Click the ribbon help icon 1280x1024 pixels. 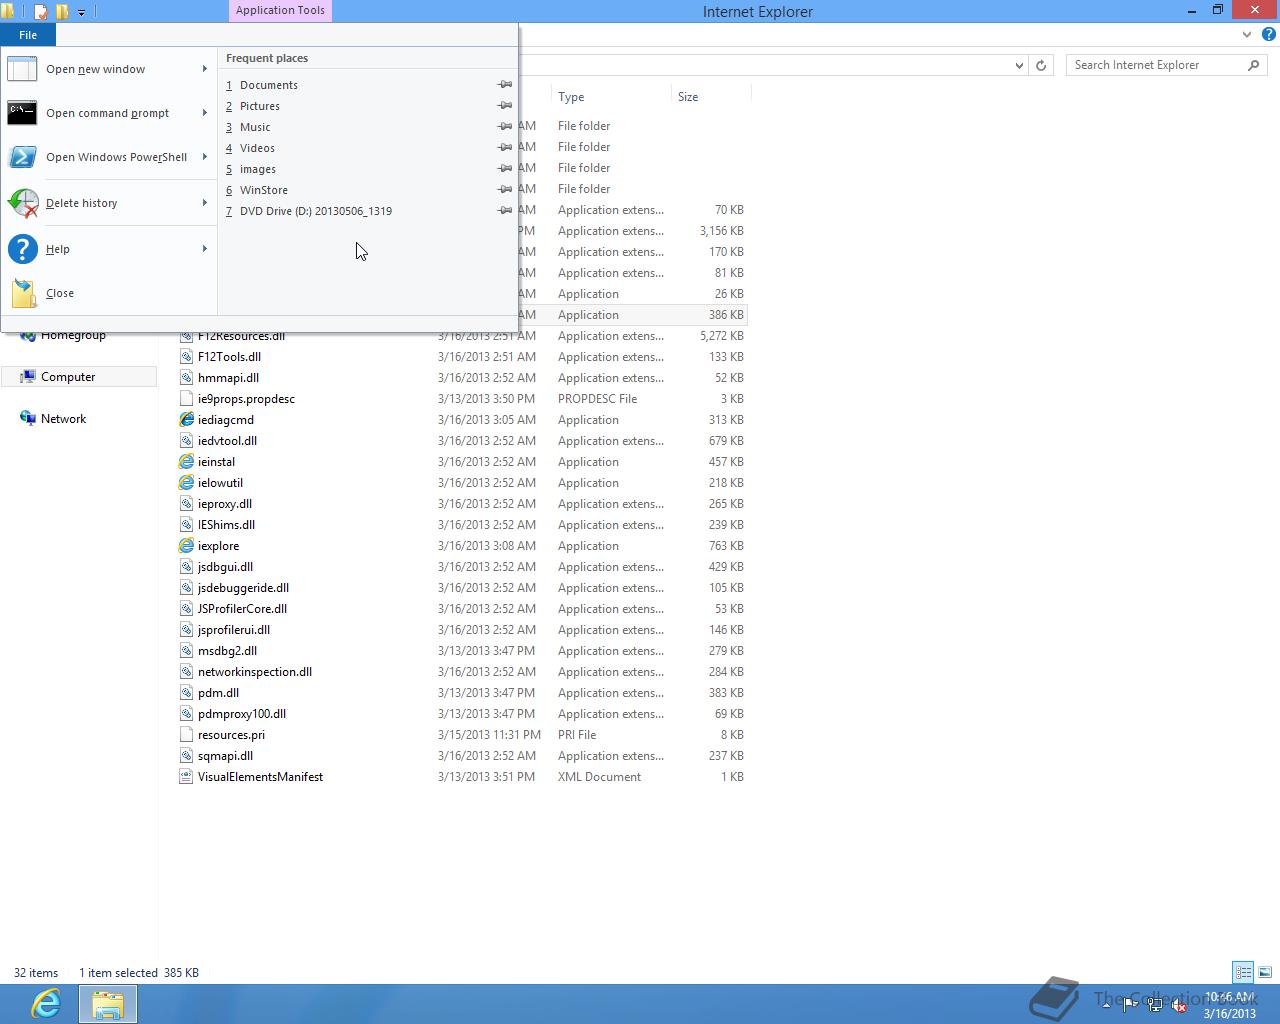click(x=1268, y=34)
